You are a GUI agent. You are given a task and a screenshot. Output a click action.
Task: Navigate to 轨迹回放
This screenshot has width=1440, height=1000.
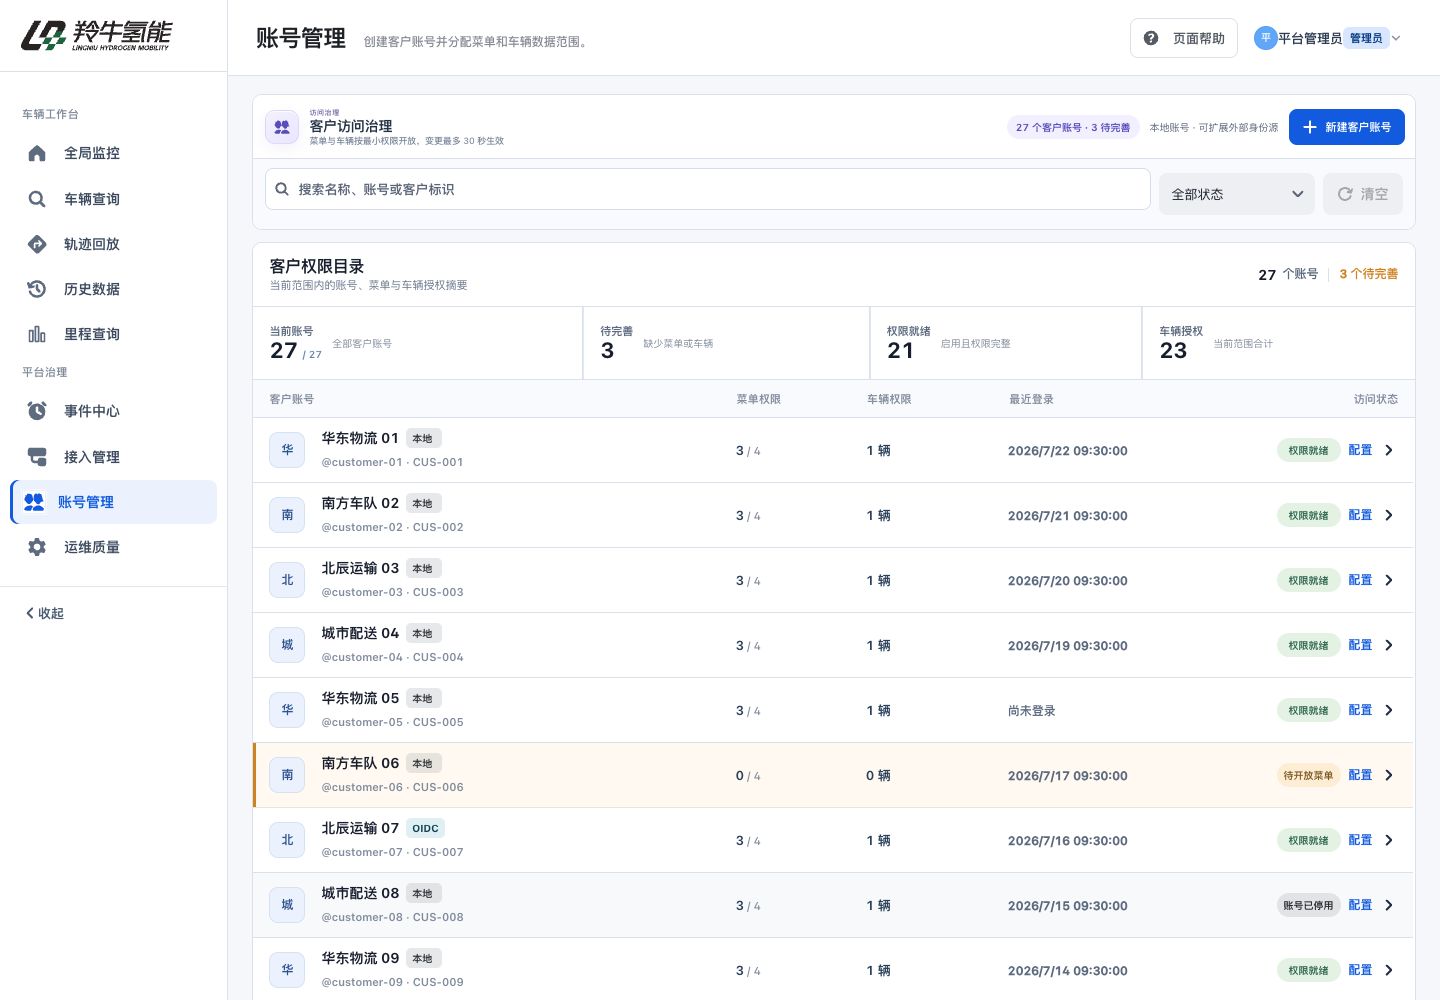click(114, 244)
